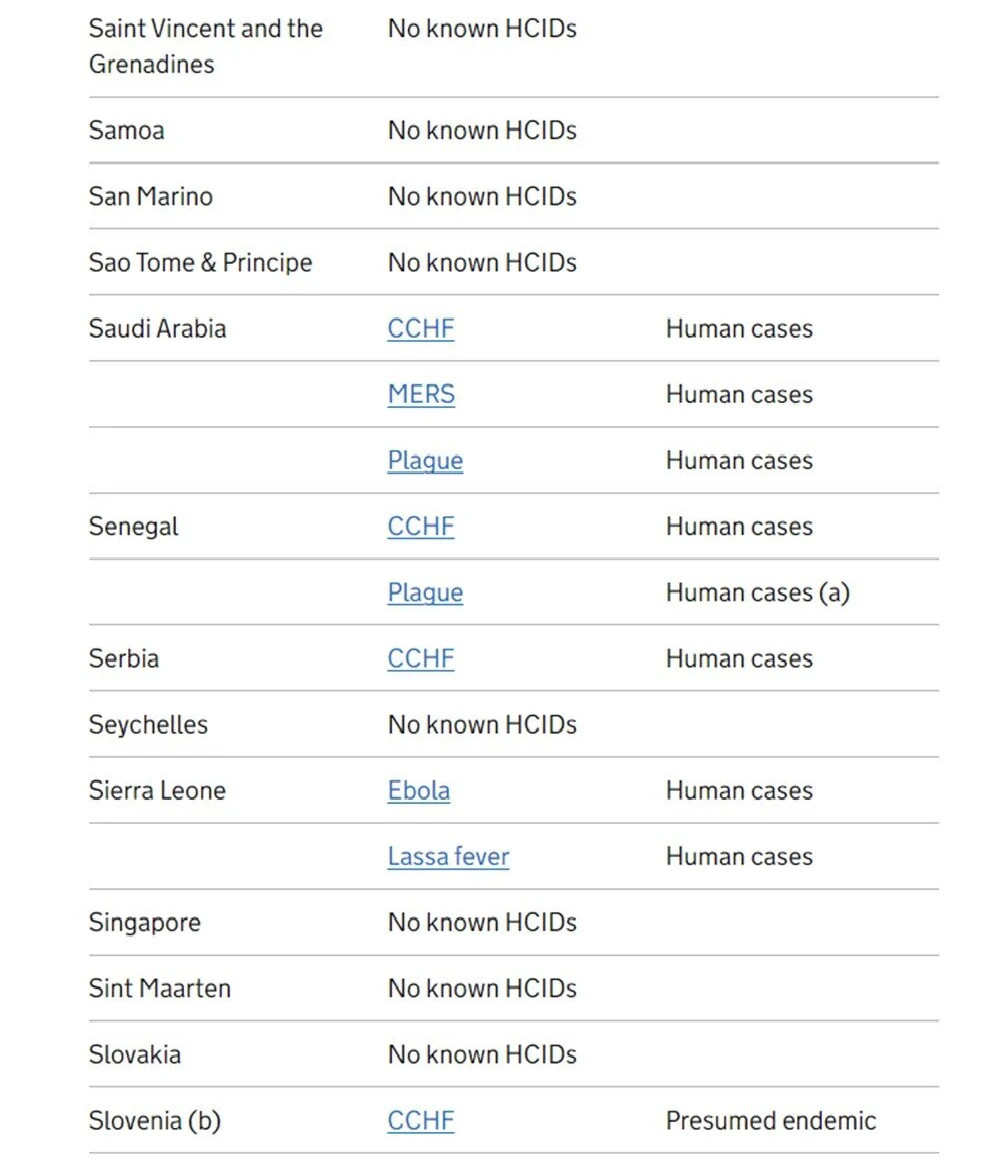Open the Plague link marked Human cases (a)
1000x1168 pixels.
pos(425,592)
